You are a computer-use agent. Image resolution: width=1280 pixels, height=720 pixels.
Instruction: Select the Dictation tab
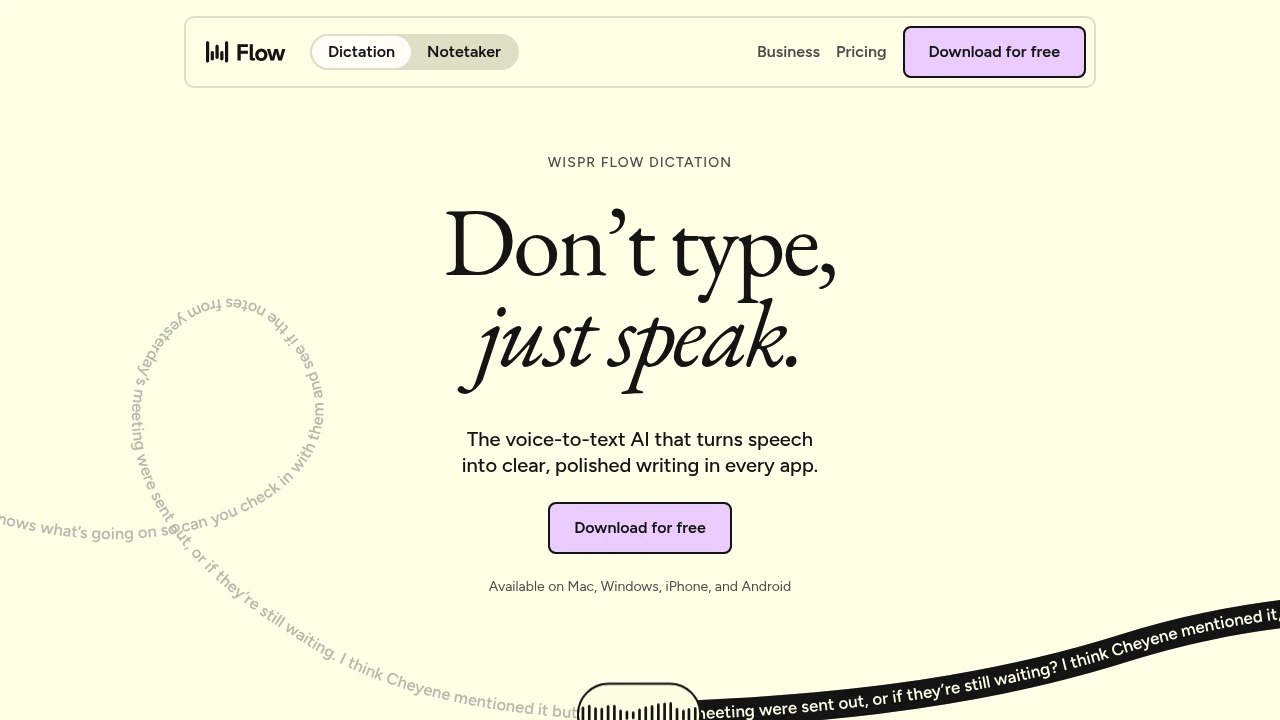click(x=361, y=52)
